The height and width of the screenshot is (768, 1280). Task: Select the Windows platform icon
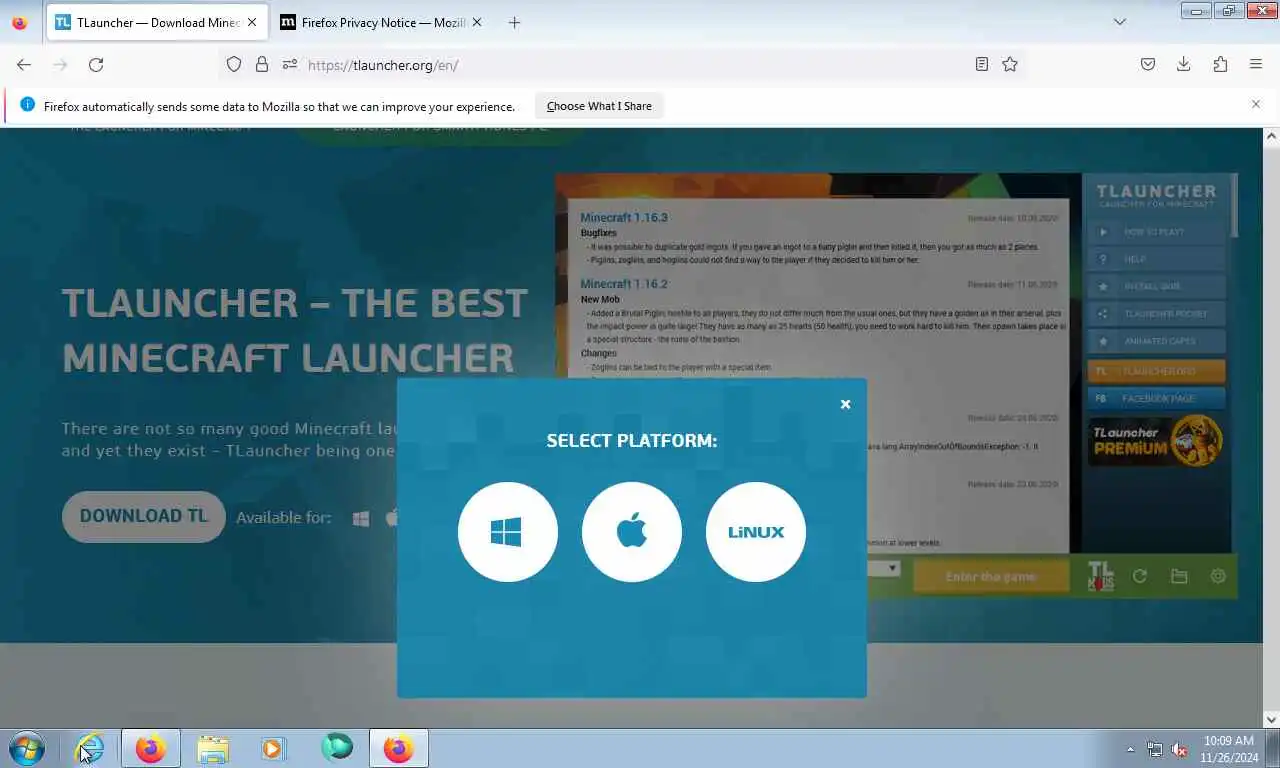[507, 532]
